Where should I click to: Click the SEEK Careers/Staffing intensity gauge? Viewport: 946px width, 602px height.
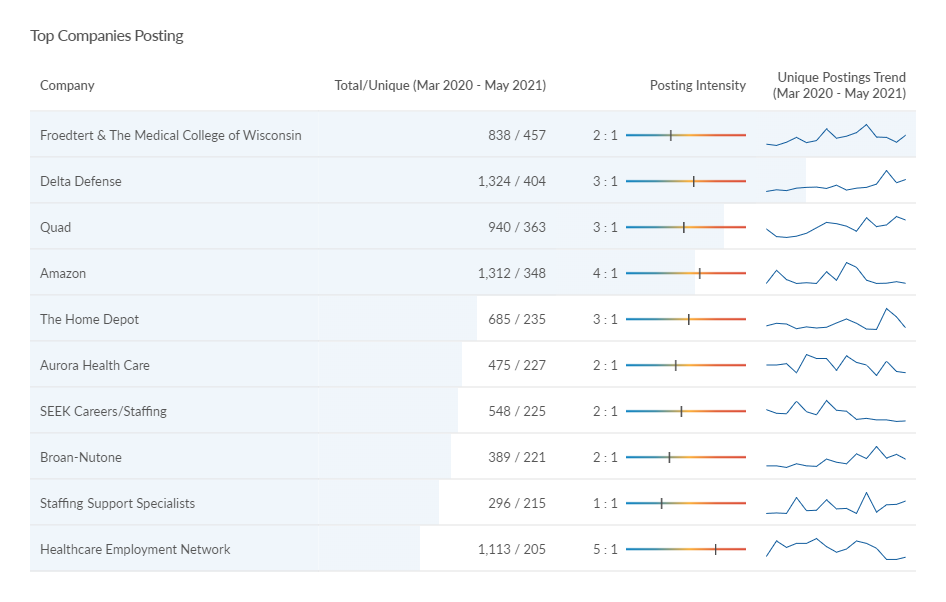686,411
